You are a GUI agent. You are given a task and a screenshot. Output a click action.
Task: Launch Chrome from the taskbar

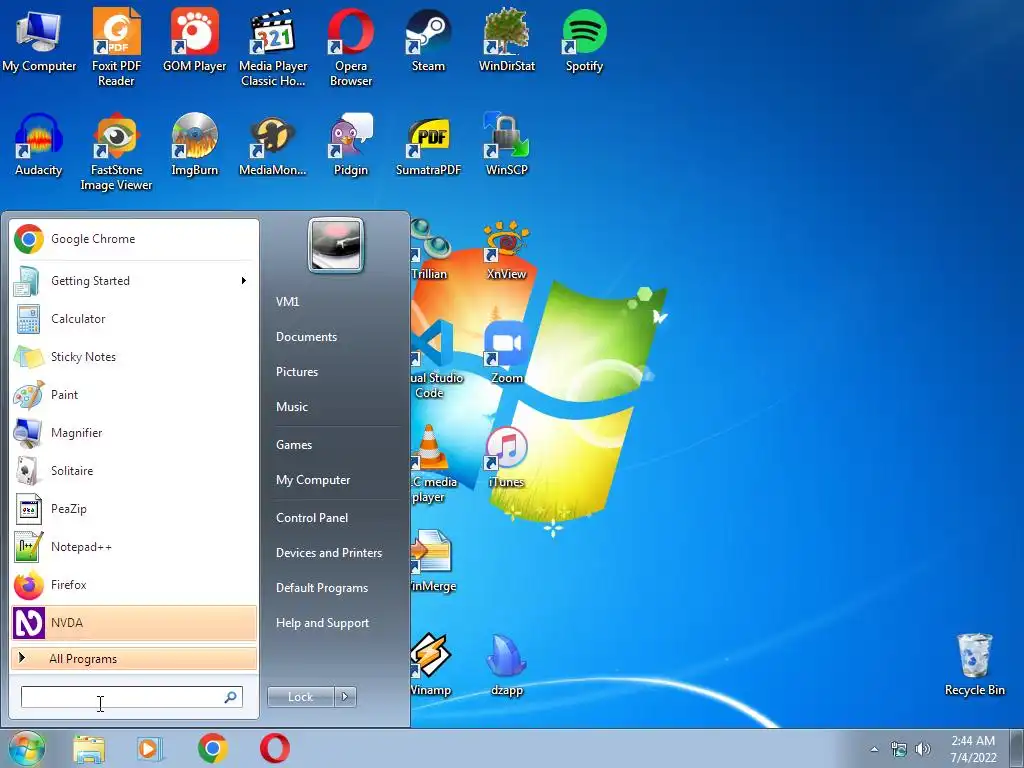point(212,748)
